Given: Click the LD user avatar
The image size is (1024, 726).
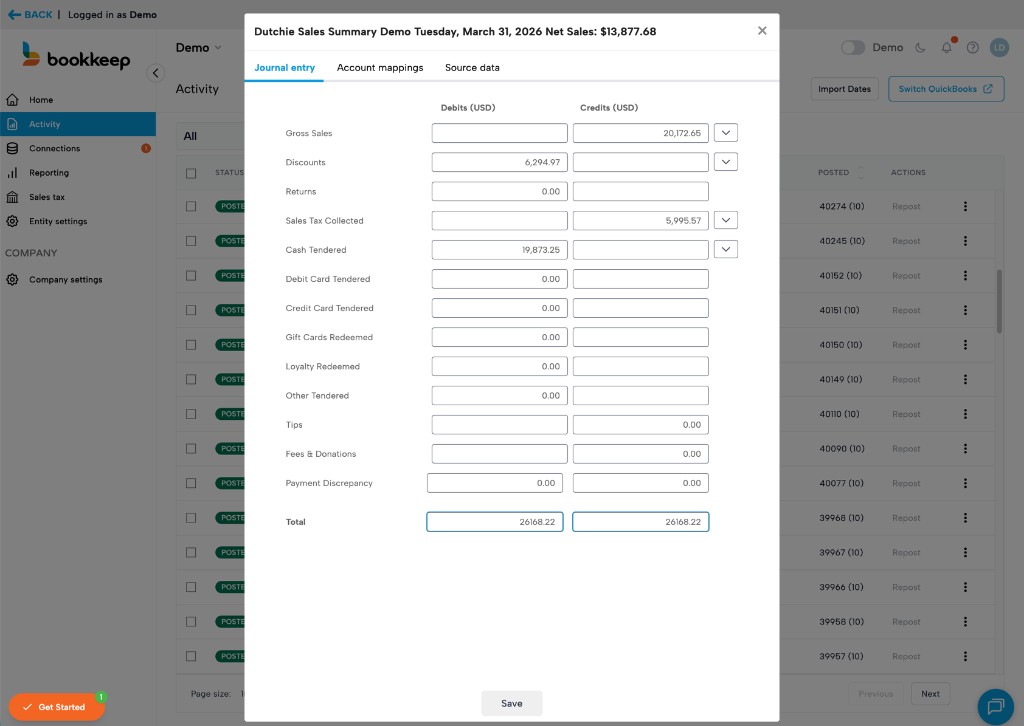Looking at the screenshot, I should point(999,48).
